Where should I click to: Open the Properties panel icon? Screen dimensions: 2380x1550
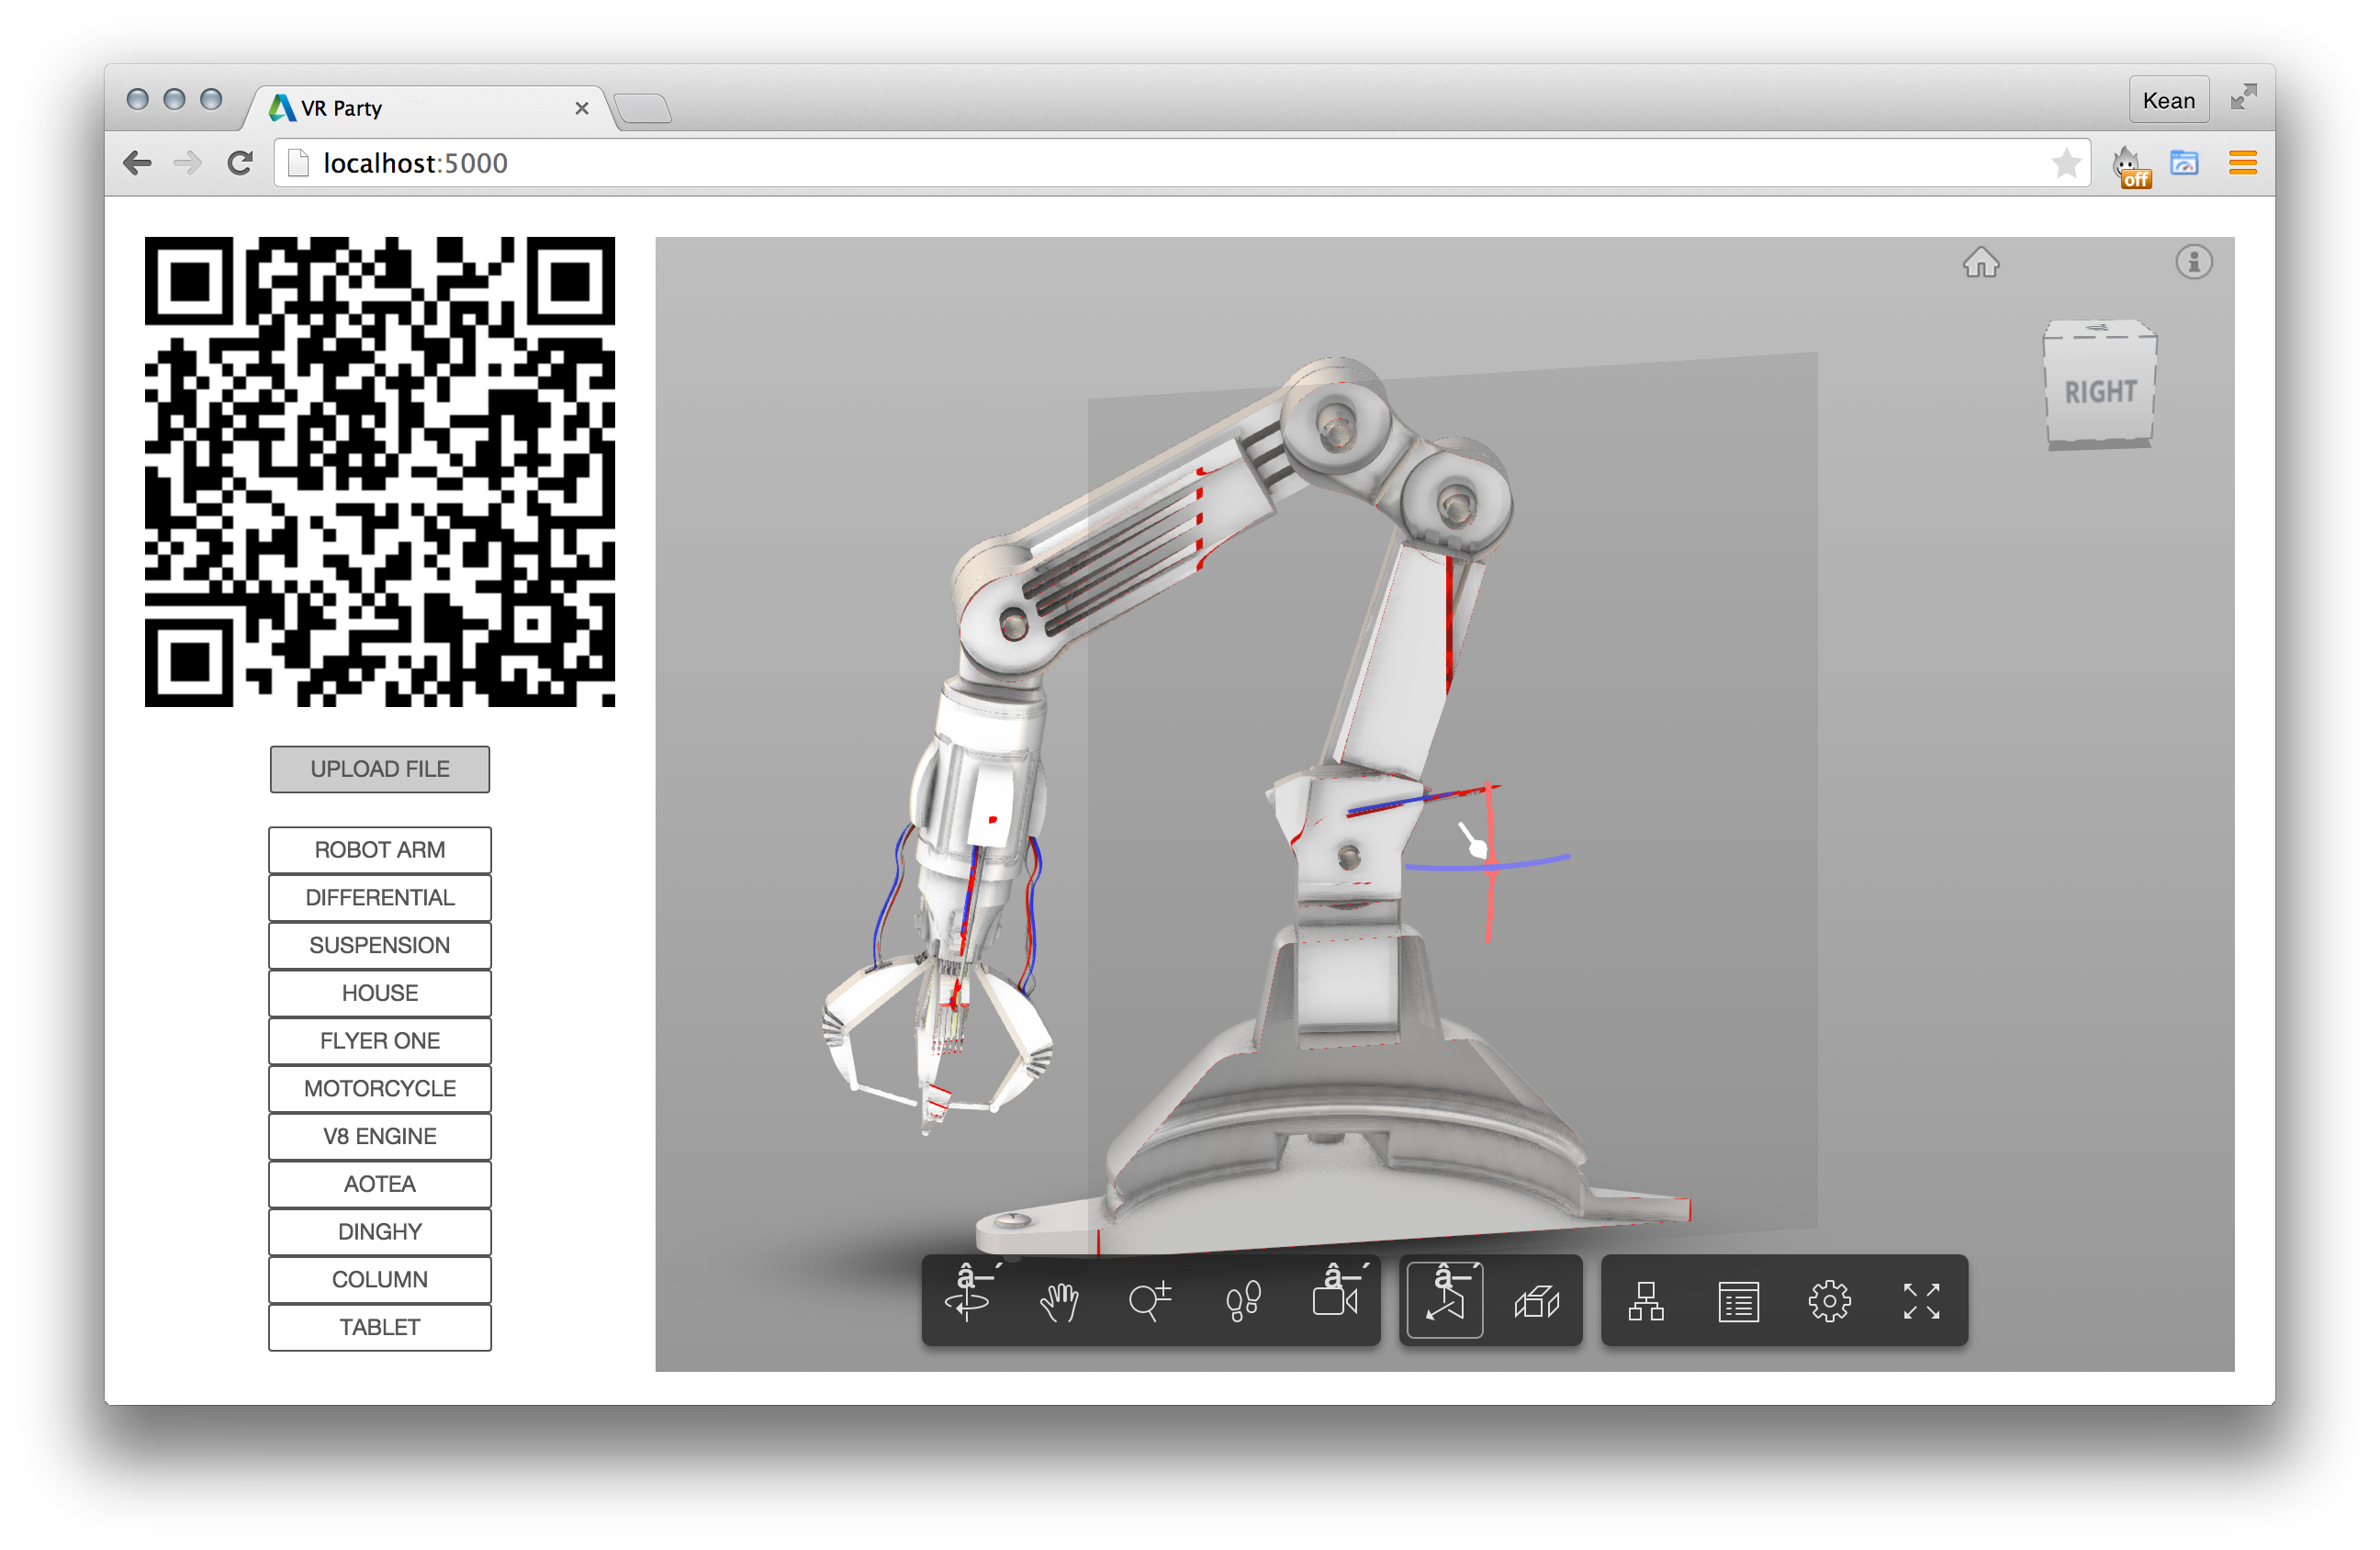pyautogui.click(x=1738, y=1301)
